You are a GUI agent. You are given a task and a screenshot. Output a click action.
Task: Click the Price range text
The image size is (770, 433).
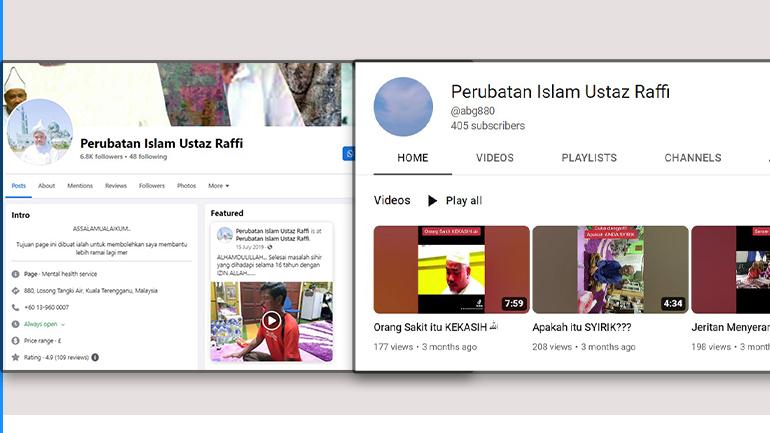[x=42, y=341]
